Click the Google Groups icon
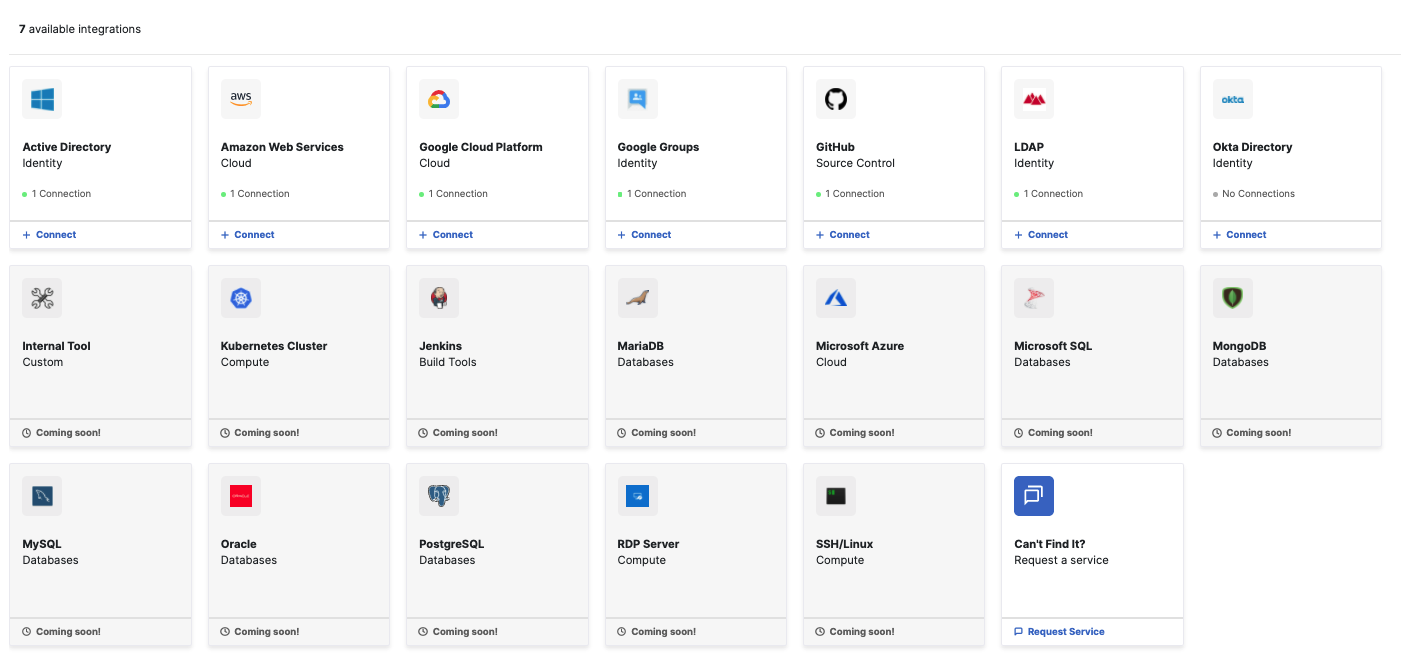This screenshot has width=1401, height=661. coord(638,99)
